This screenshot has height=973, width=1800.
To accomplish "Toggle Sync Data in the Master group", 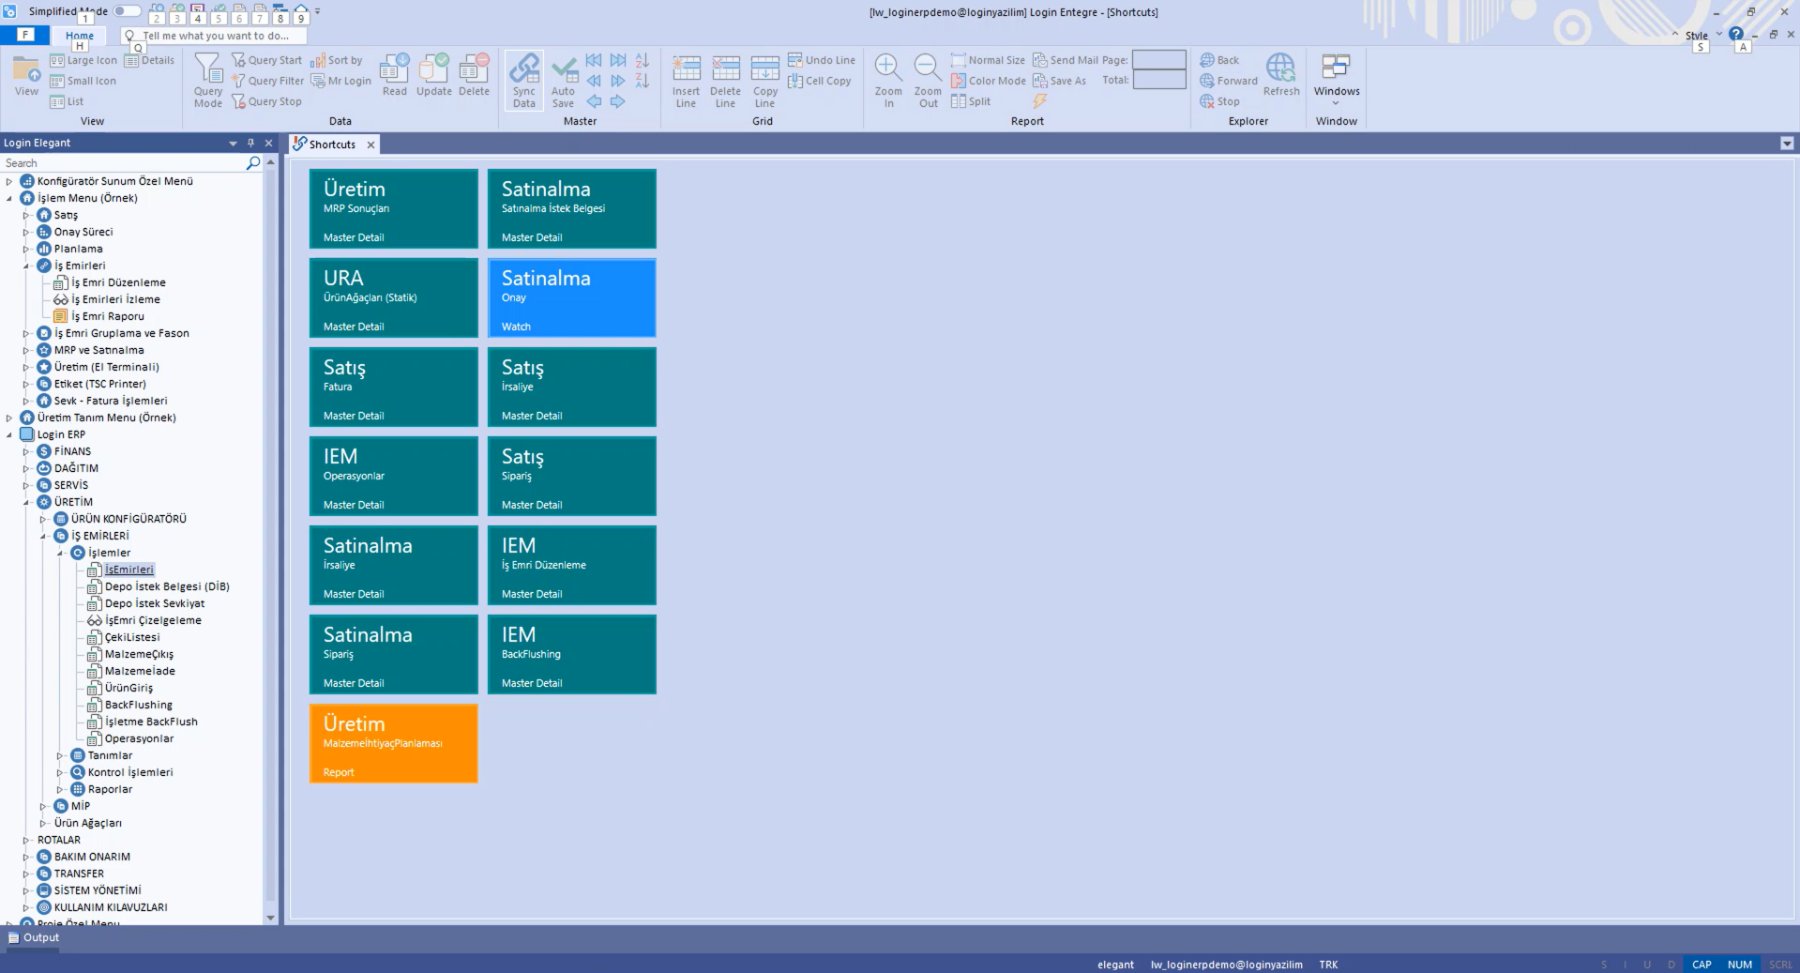I will [524, 80].
